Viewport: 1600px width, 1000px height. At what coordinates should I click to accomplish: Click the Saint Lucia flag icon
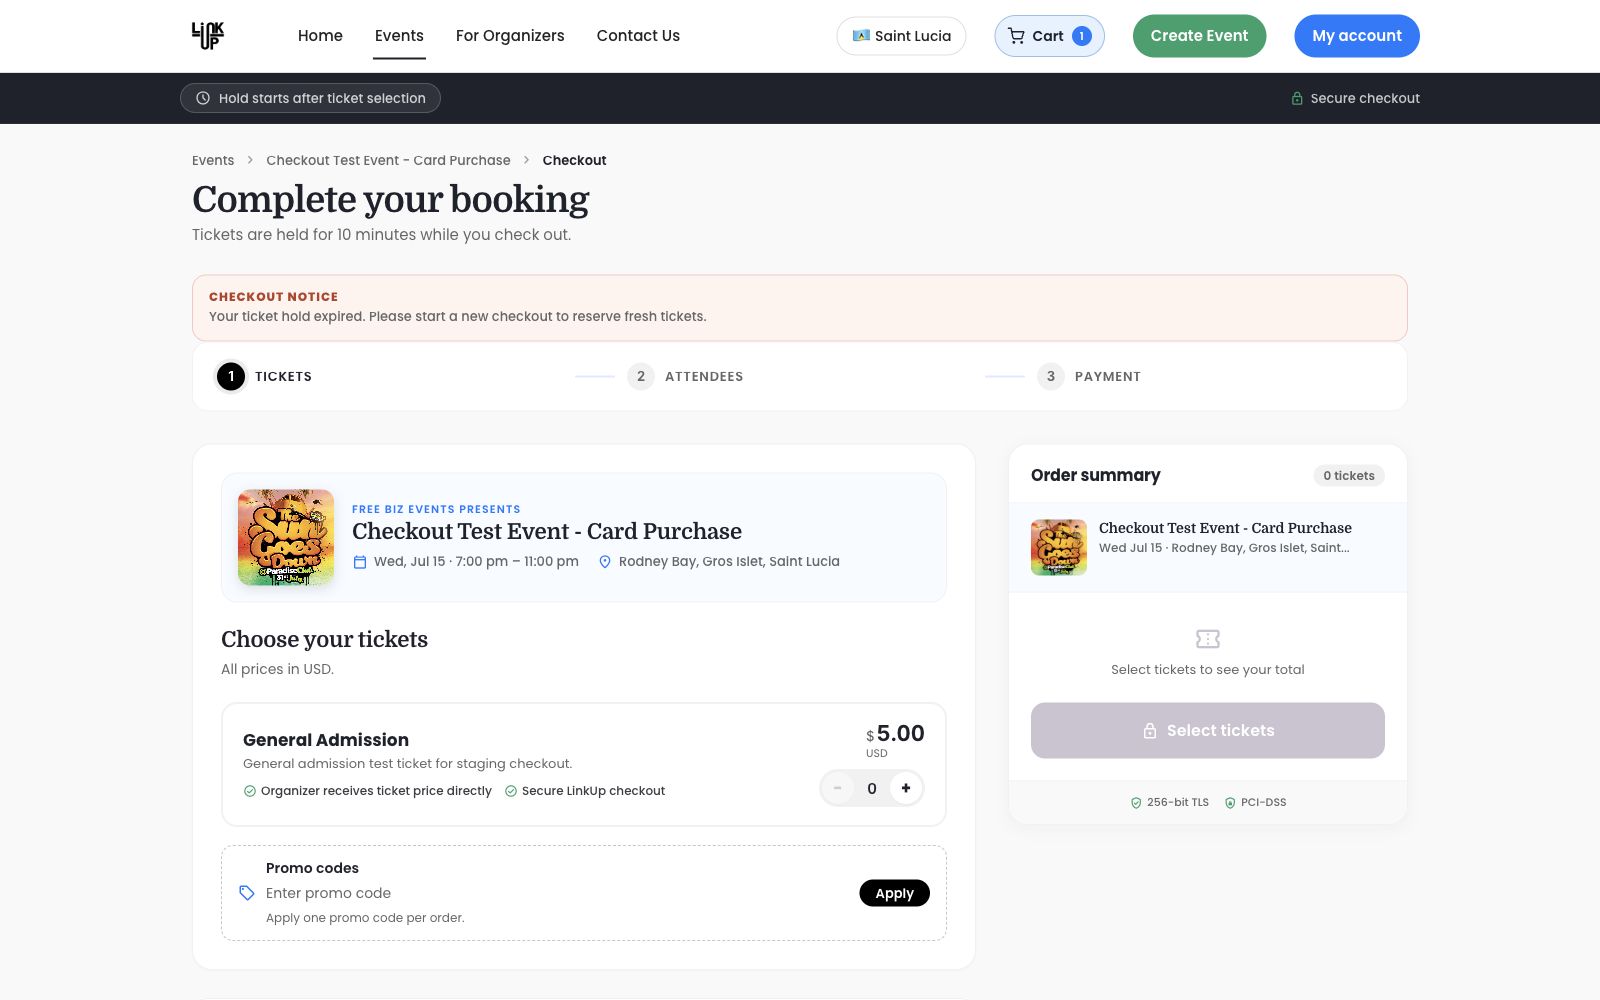(x=861, y=36)
